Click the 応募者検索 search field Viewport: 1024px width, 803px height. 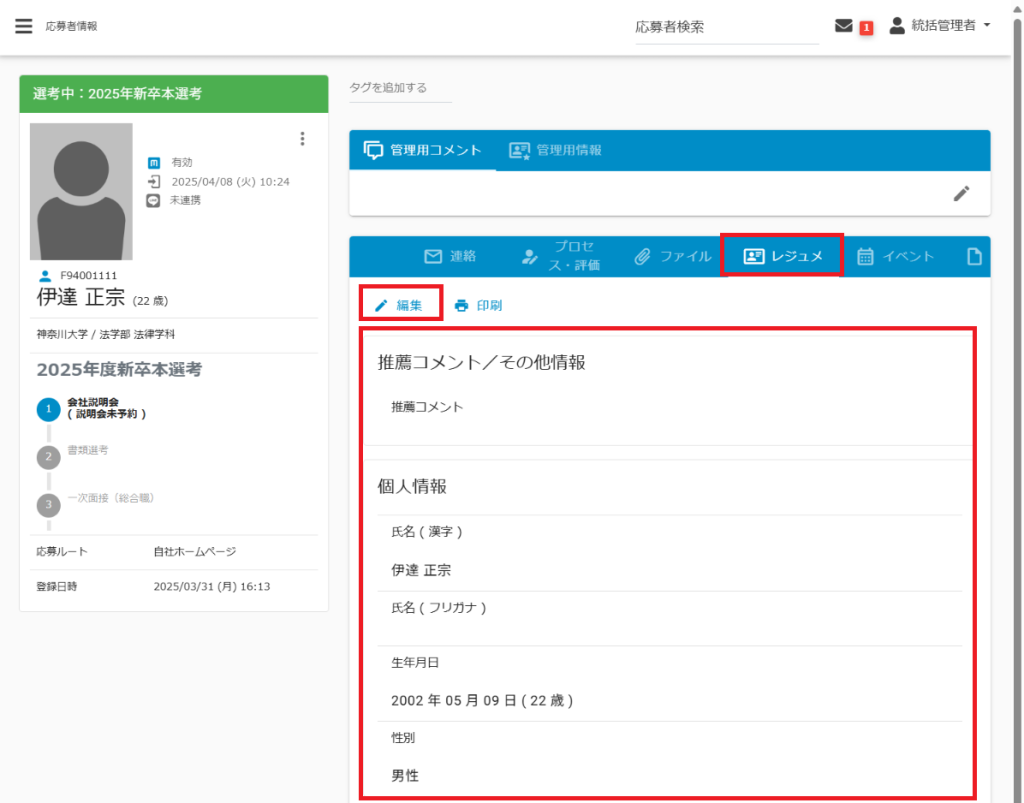(726, 28)
